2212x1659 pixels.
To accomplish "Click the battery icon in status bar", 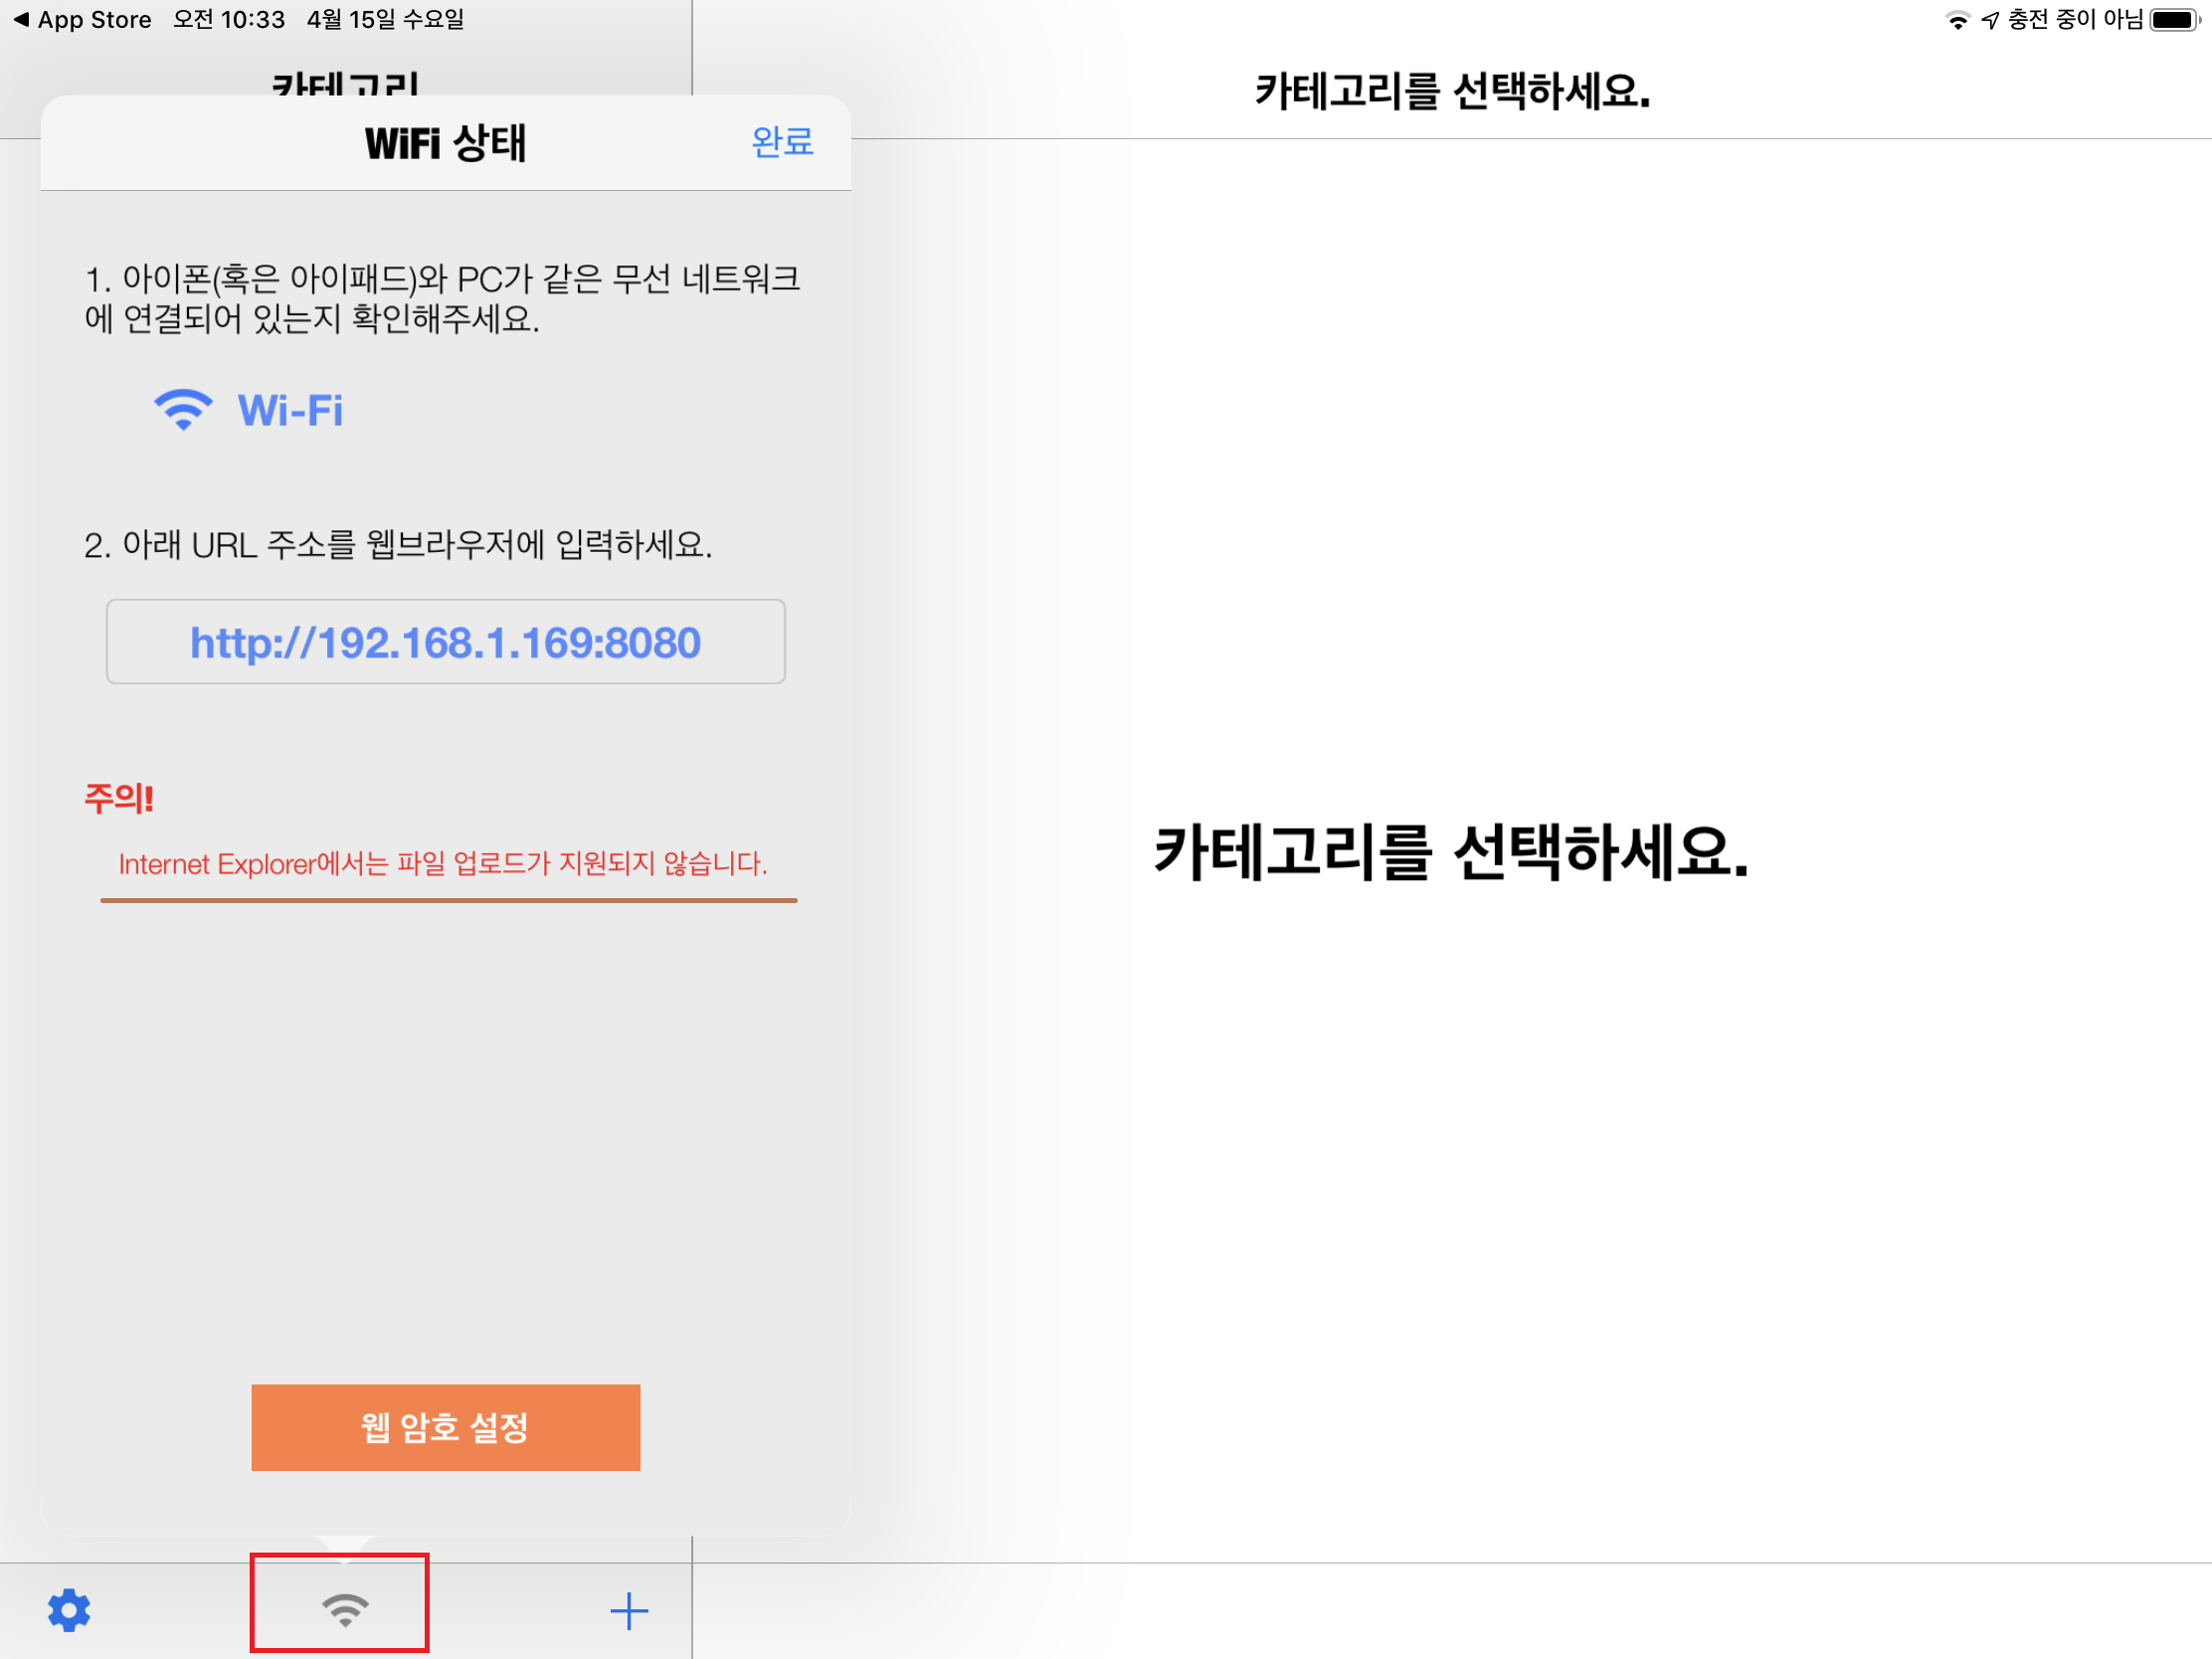I will 2173,20.
